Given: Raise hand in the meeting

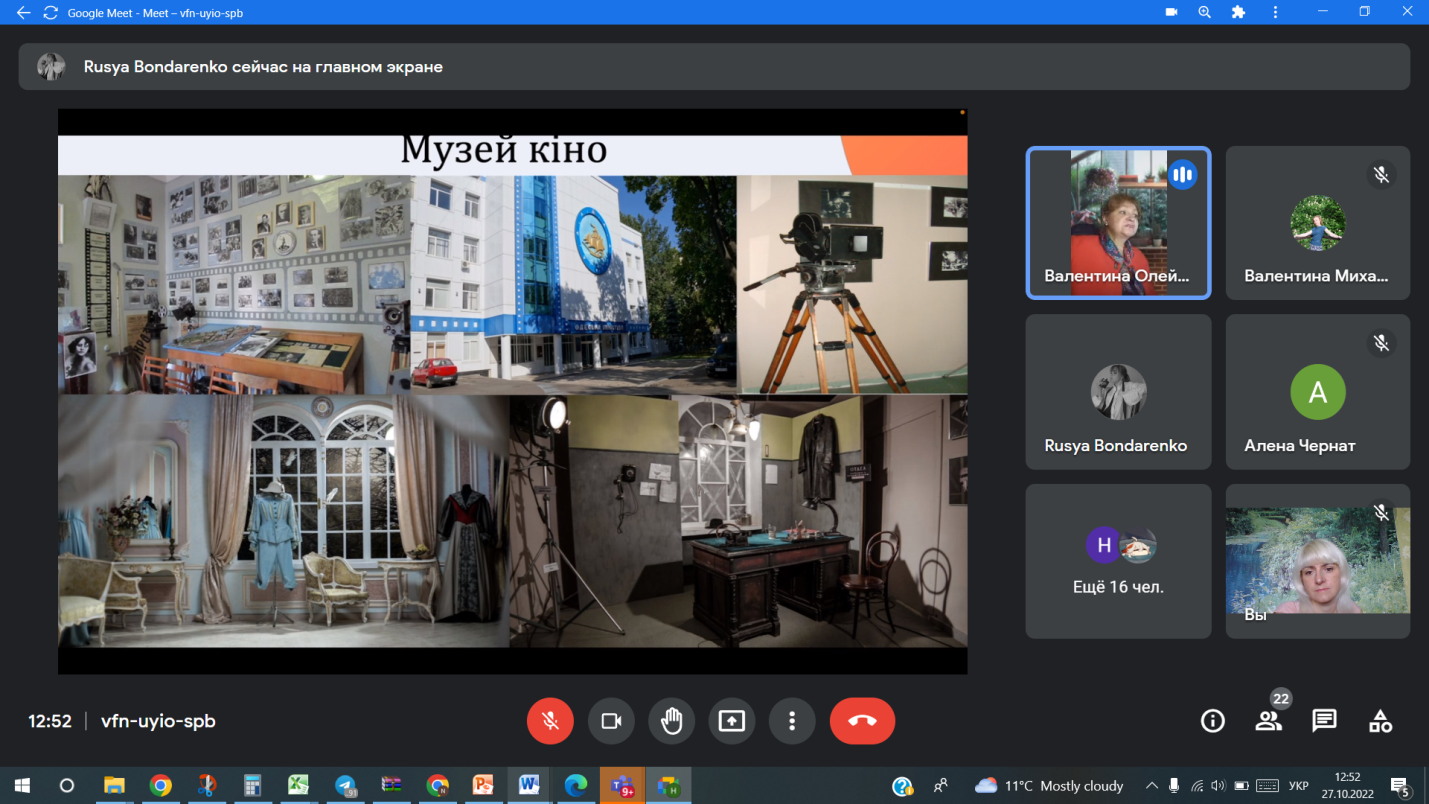Looking at the screenshot, I should point(671,721).
